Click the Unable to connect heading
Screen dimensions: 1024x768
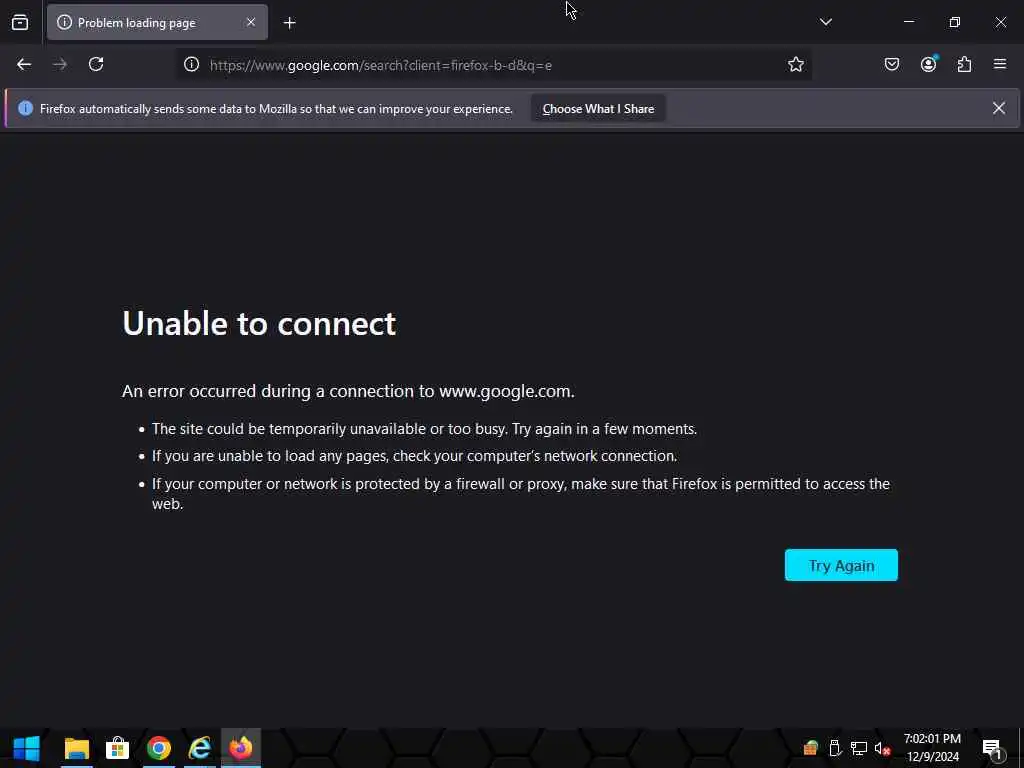[x=259, y=323]
